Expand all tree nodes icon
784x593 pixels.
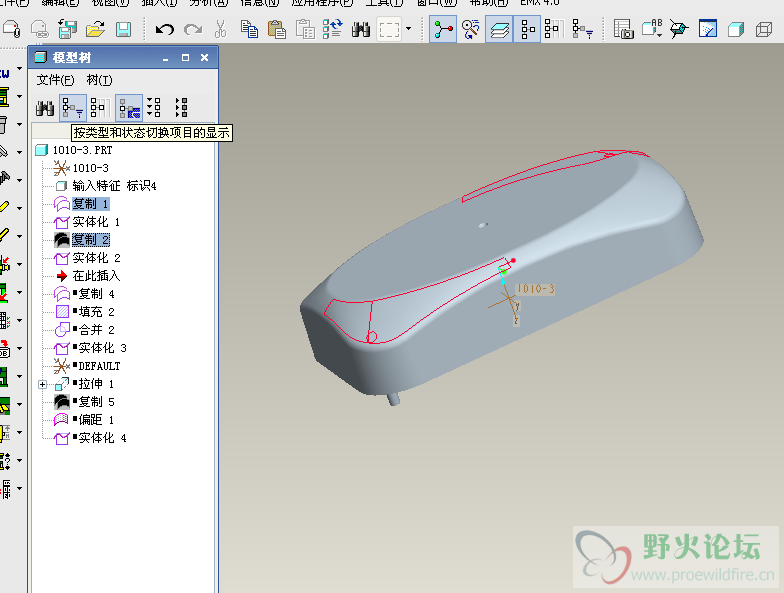[x=154, y=108]
